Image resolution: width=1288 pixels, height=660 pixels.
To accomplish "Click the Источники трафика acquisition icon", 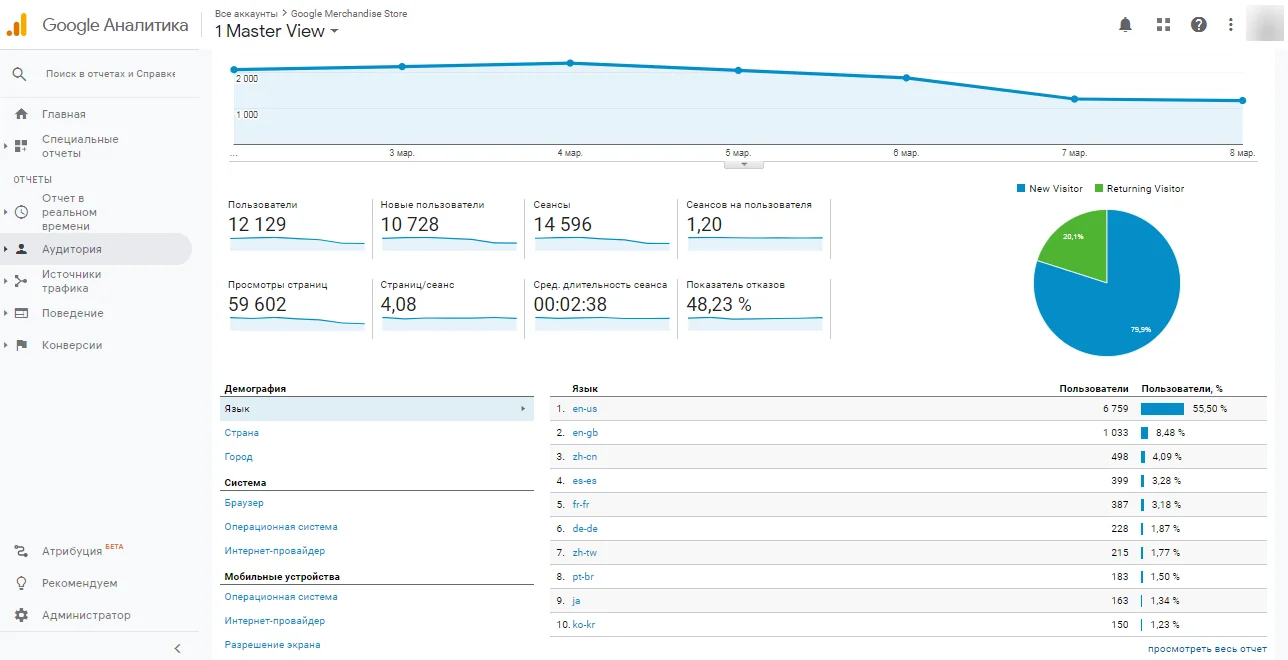I will pos(21,281).
